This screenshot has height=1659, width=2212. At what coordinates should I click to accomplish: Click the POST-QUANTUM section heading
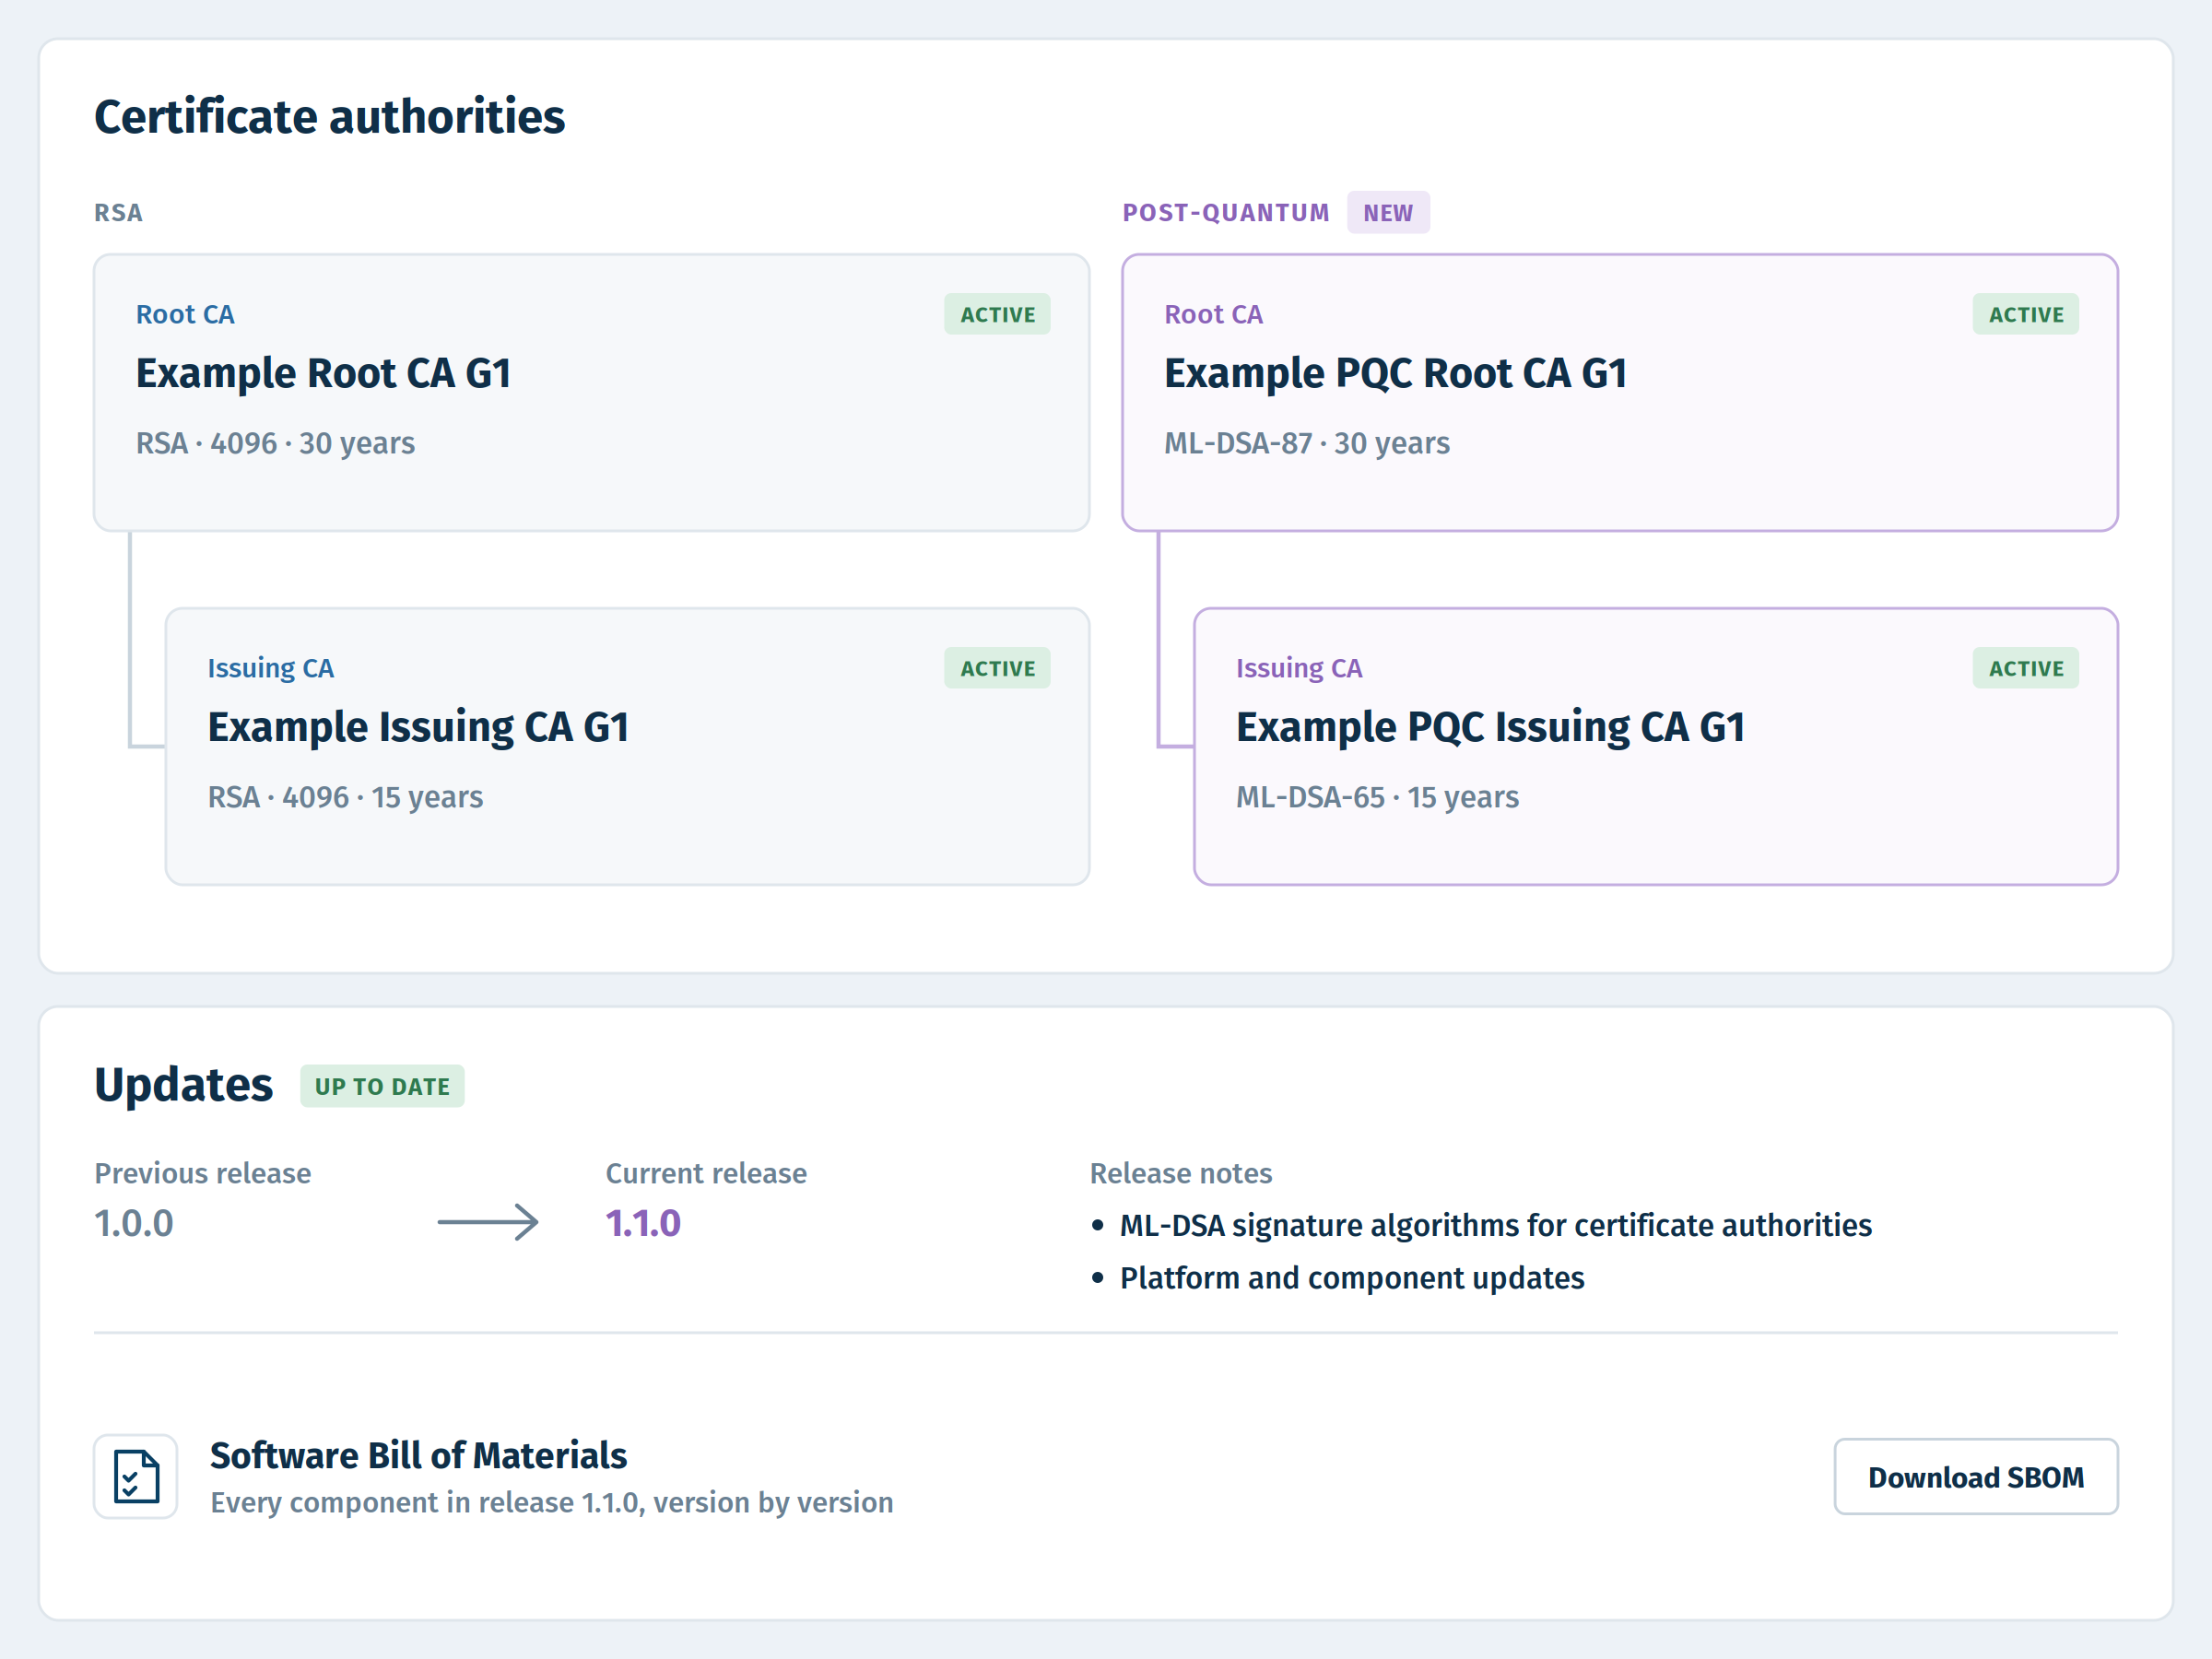click(1226, 213)
